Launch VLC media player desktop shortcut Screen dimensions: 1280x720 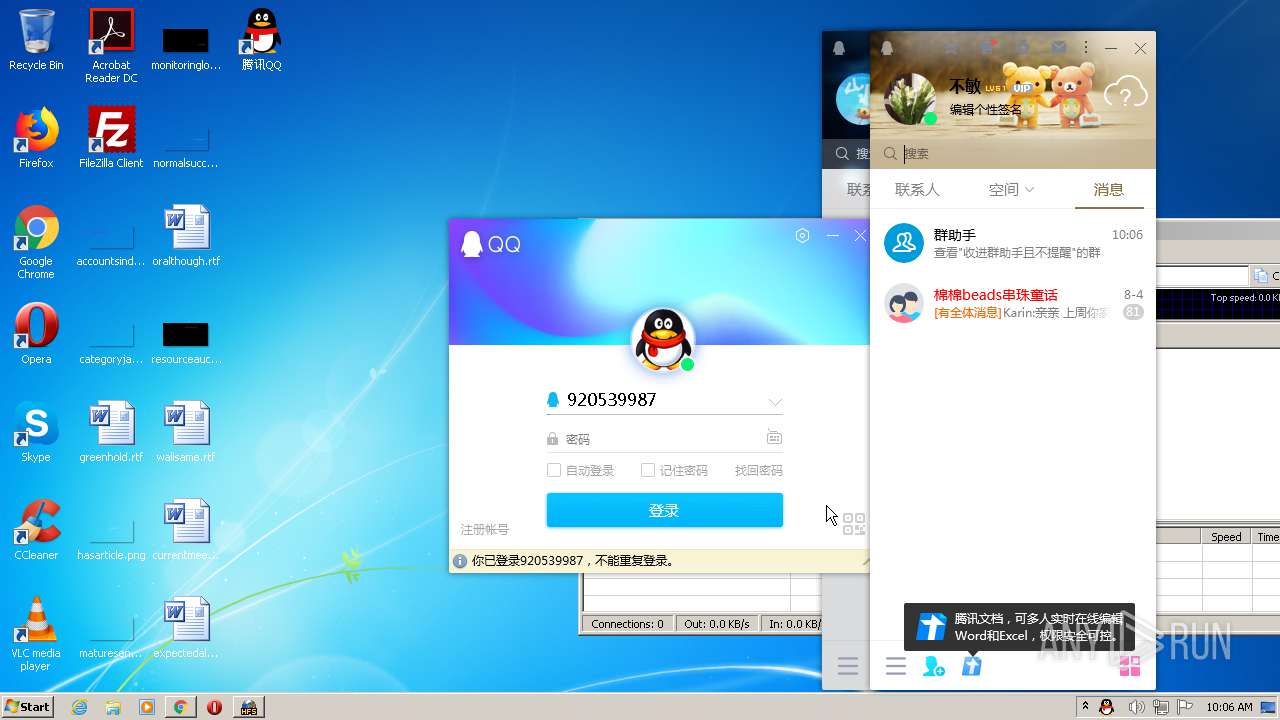point(36,634)
